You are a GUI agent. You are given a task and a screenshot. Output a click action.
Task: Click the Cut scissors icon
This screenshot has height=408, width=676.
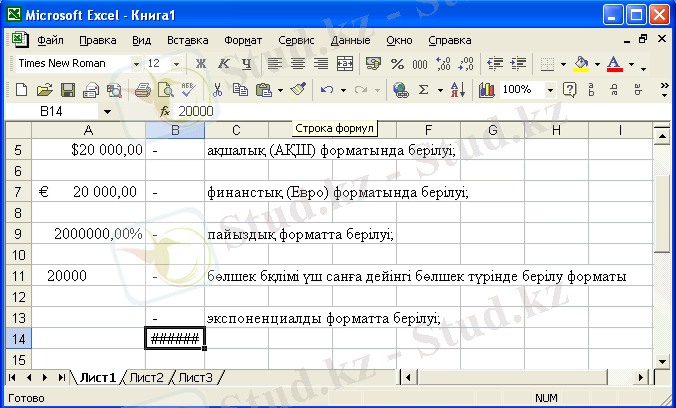click(x=218, y=90)
